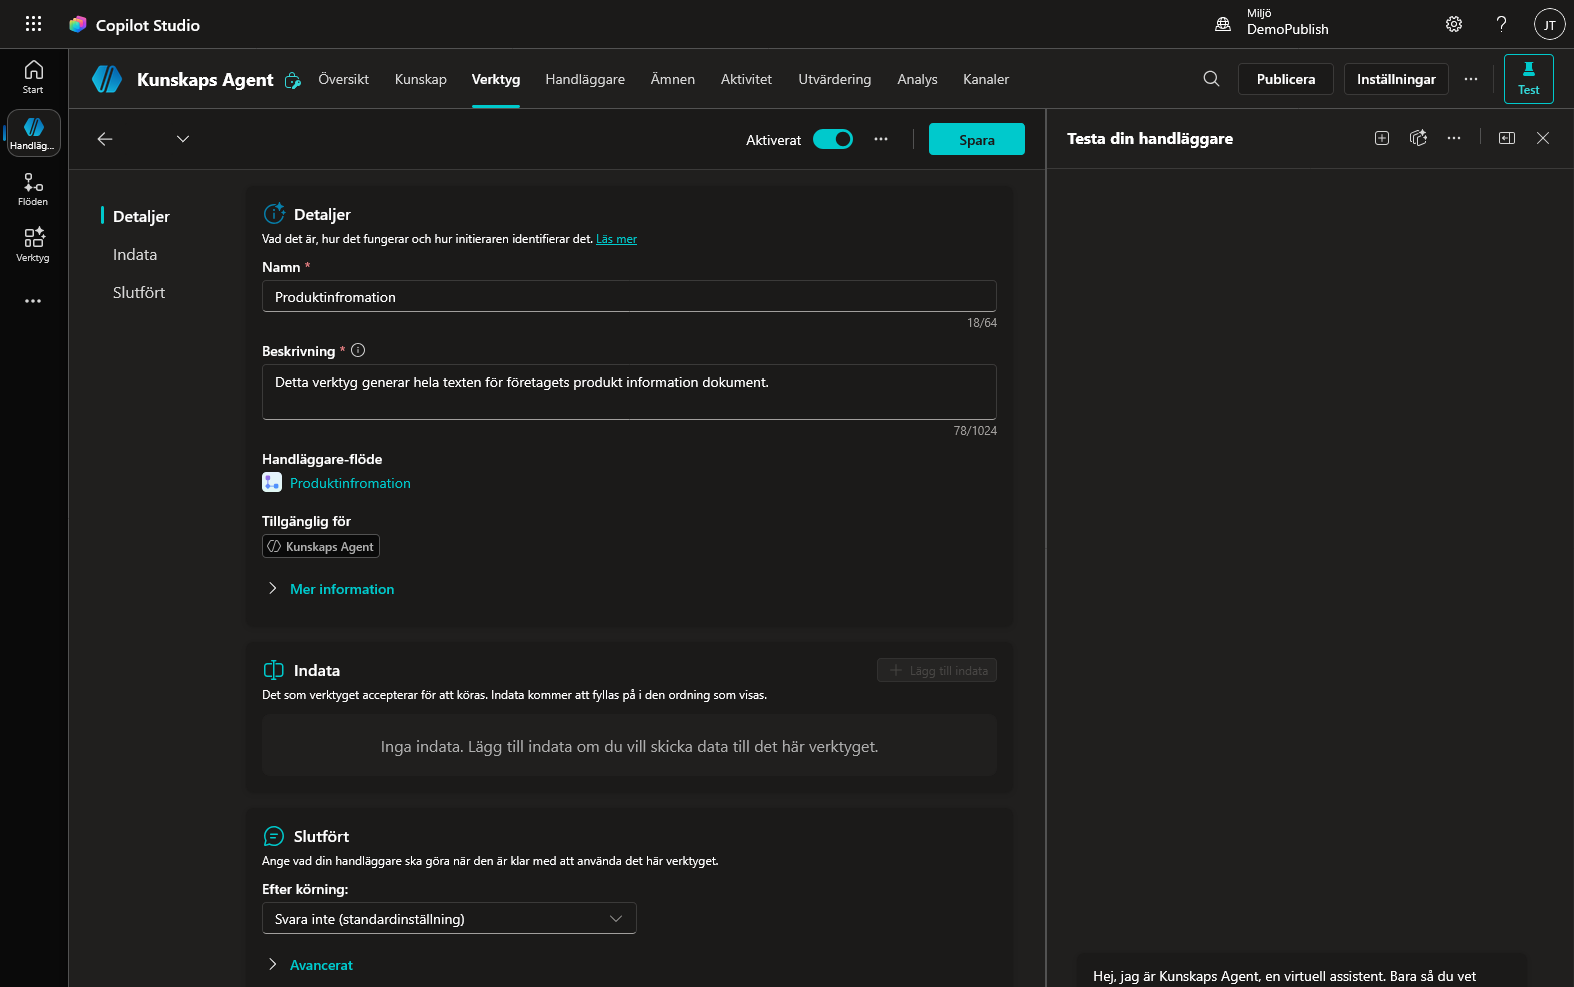Screen dimensions: 1574x987
Task: Start a new test conversation
Action: (1382, 138)
